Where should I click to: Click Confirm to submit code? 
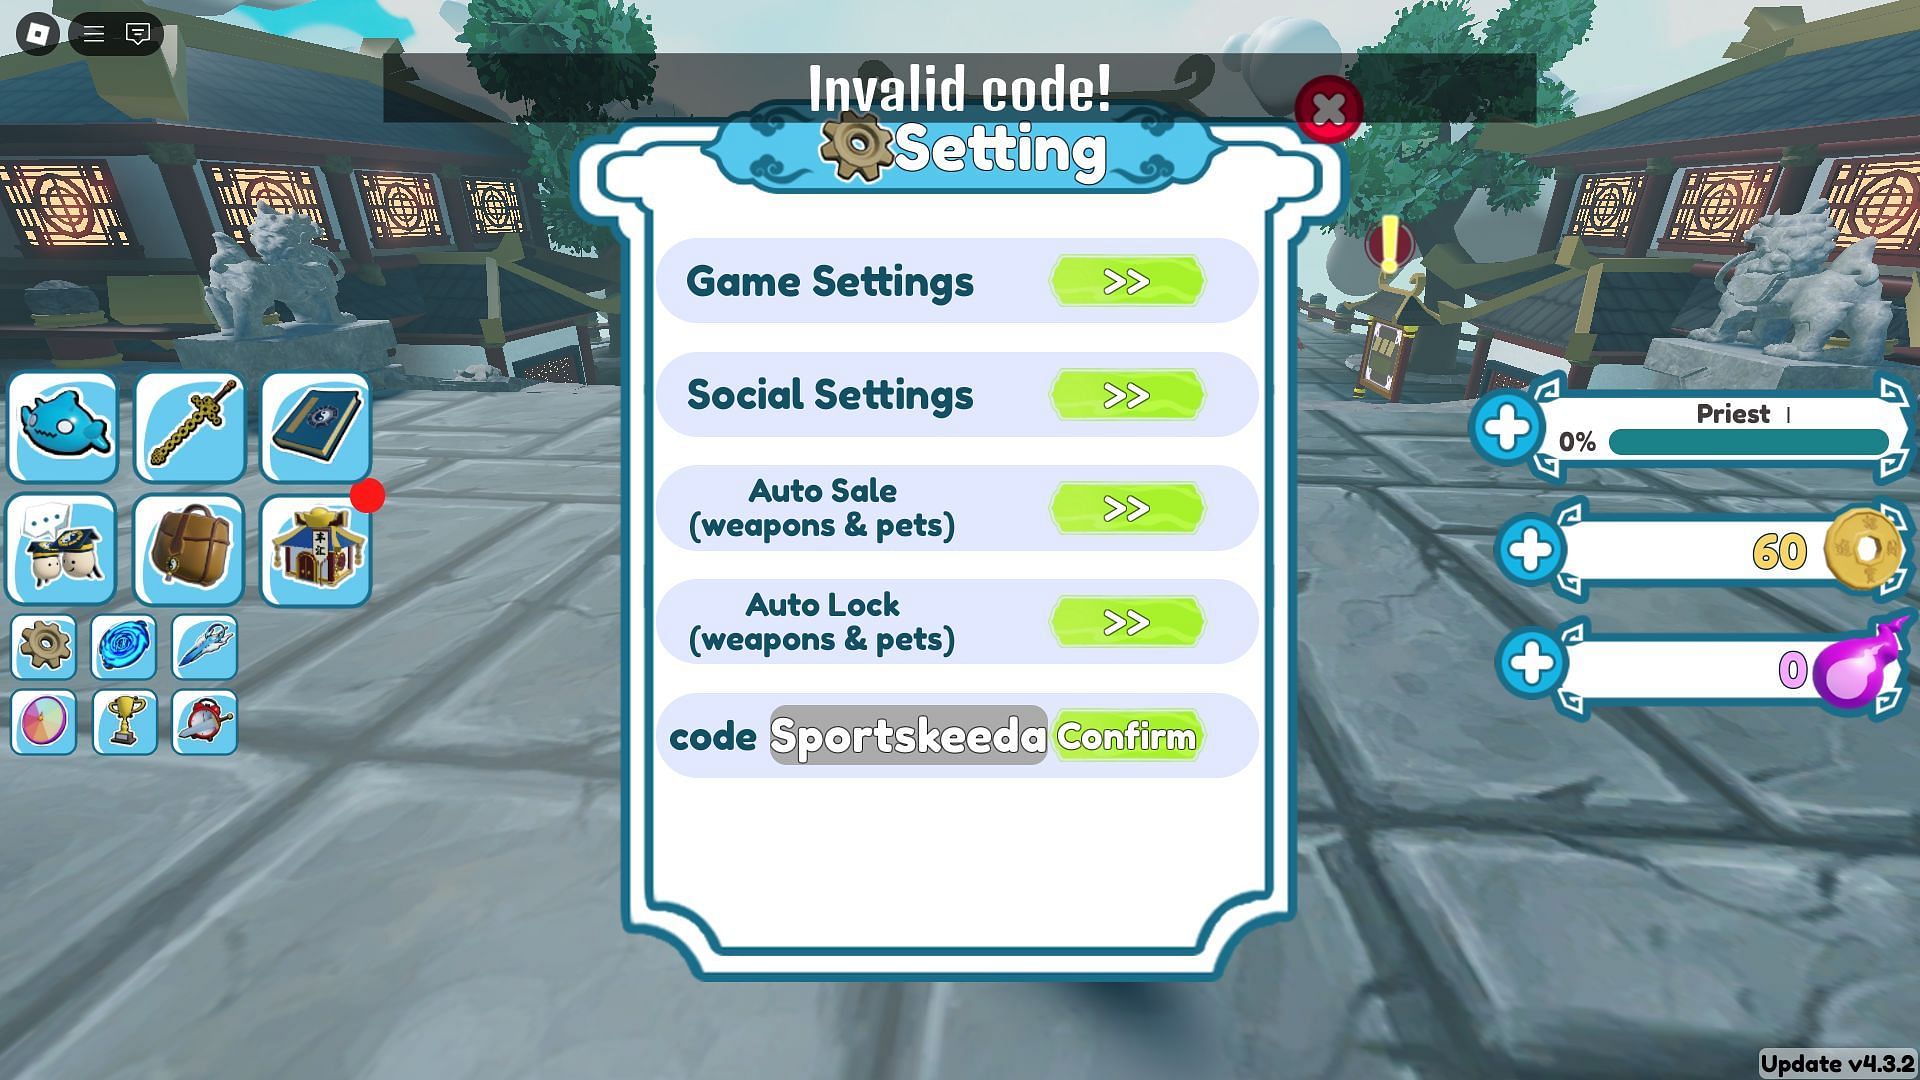point(1126,736)
